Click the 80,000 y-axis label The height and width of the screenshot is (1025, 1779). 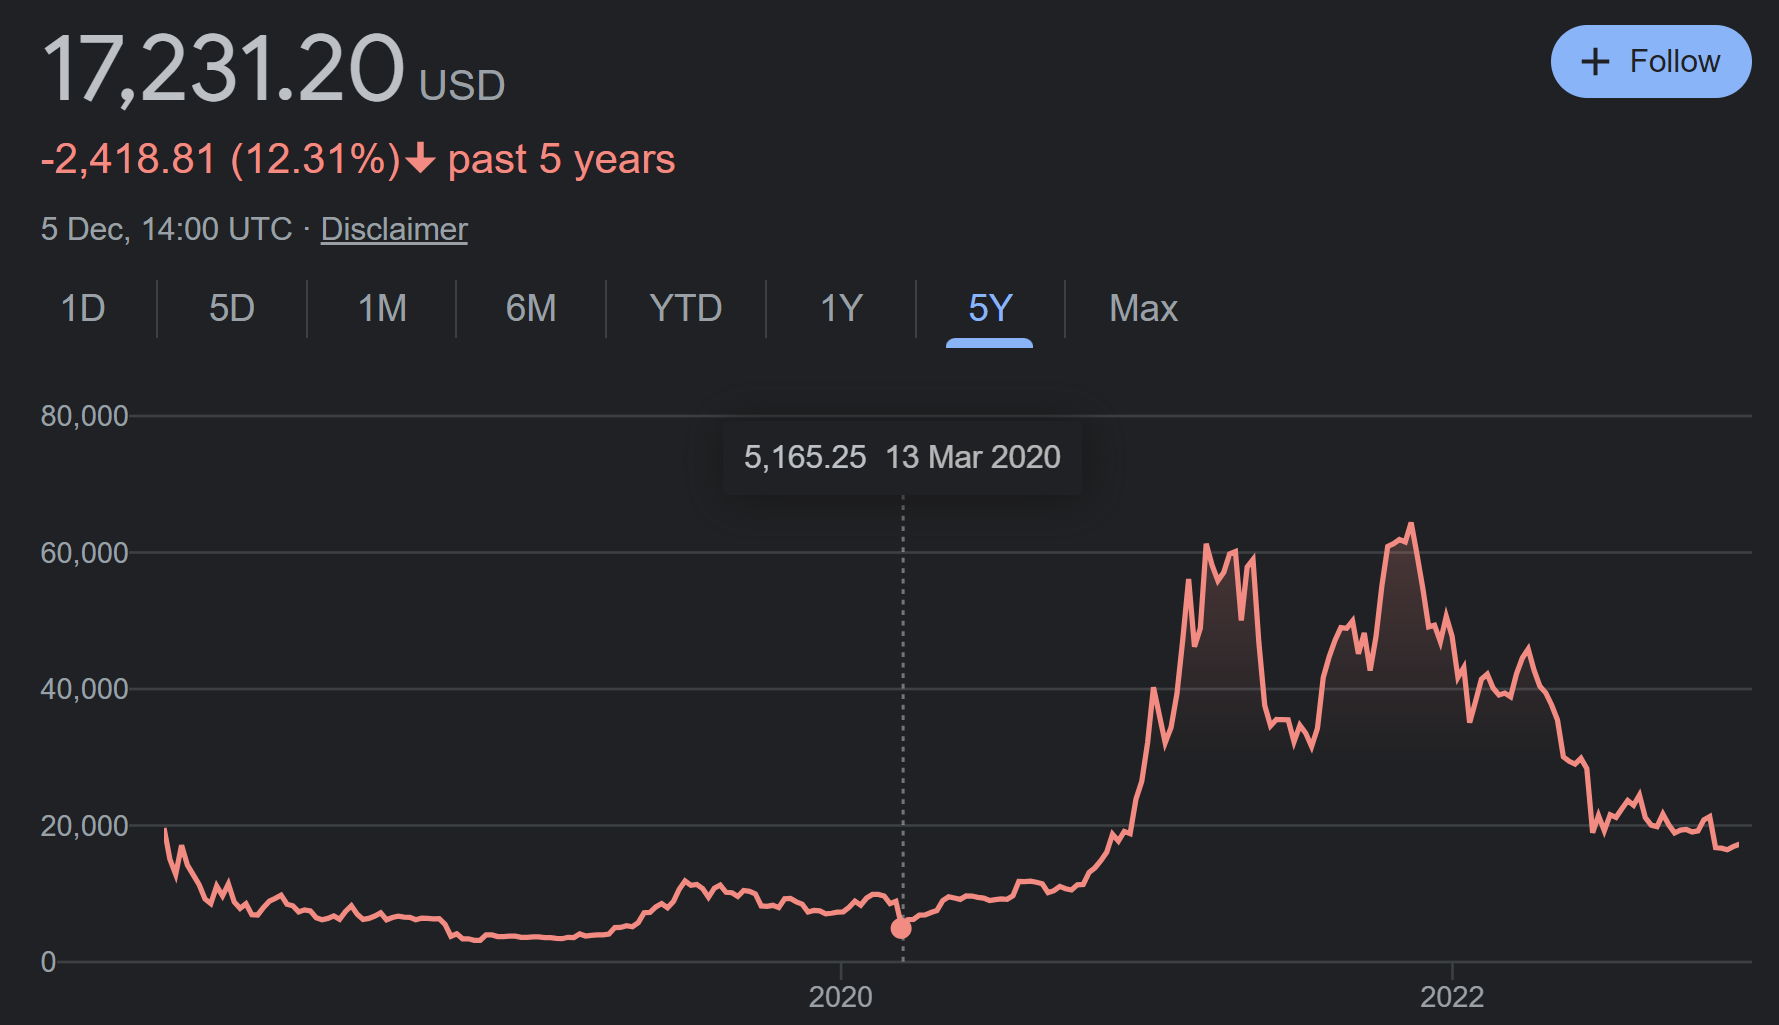click(84, 416)
